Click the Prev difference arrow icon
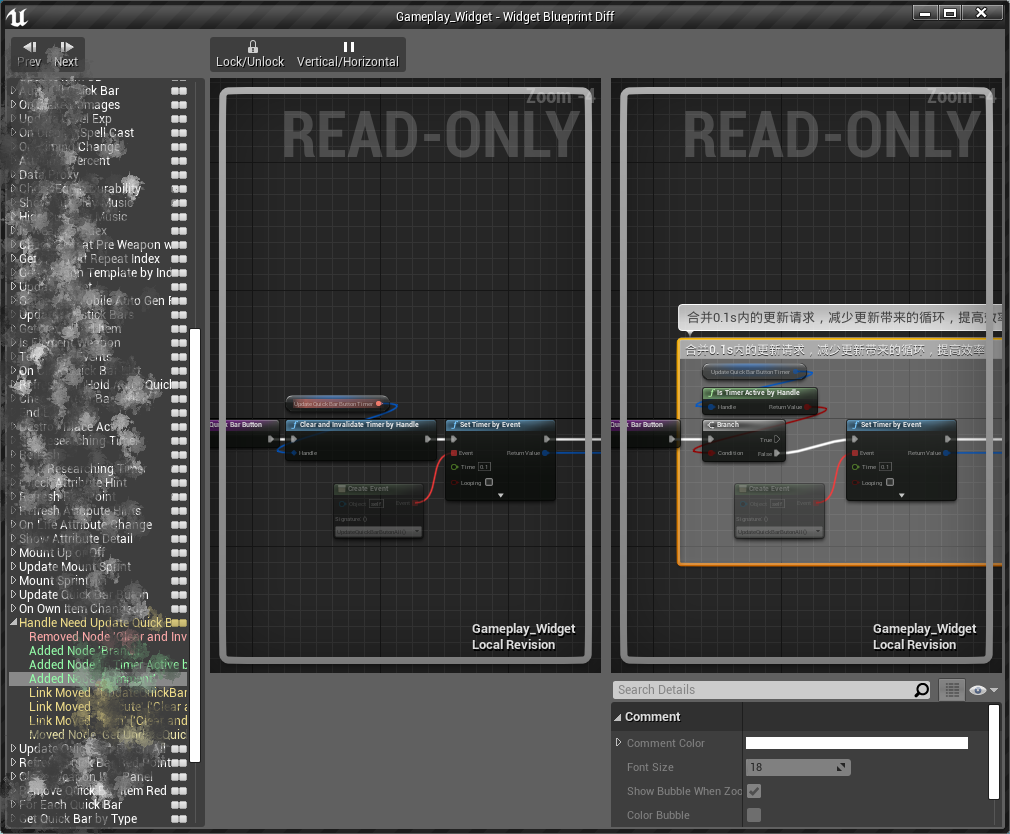The width and height of the screenshot is (1010, 834). pyautogui.click(x=30, y=47)
